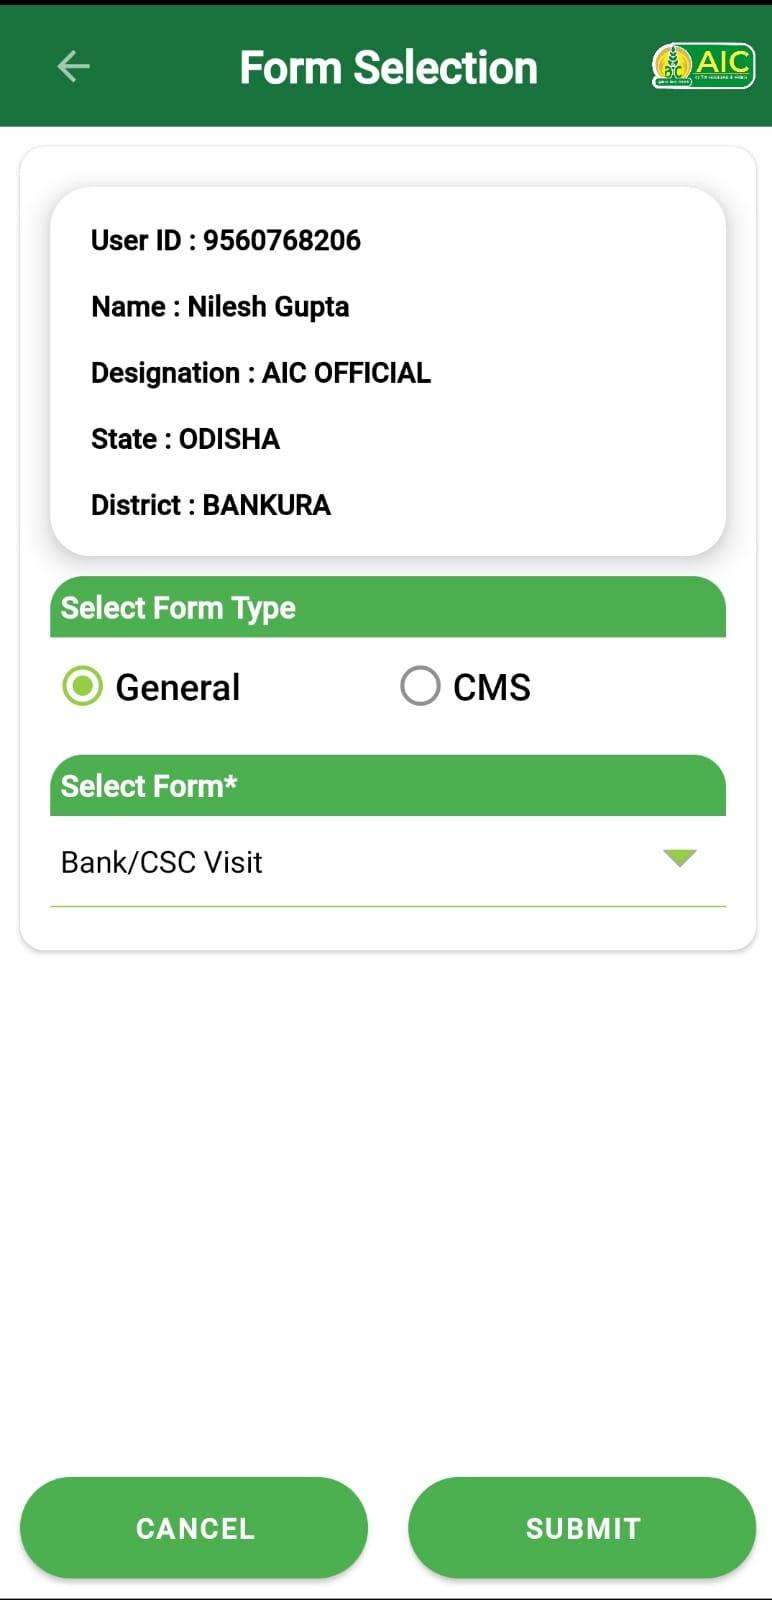The image size is (772, 1600).
Task: Tap the Select Form* section header
Action: (388, 786)
